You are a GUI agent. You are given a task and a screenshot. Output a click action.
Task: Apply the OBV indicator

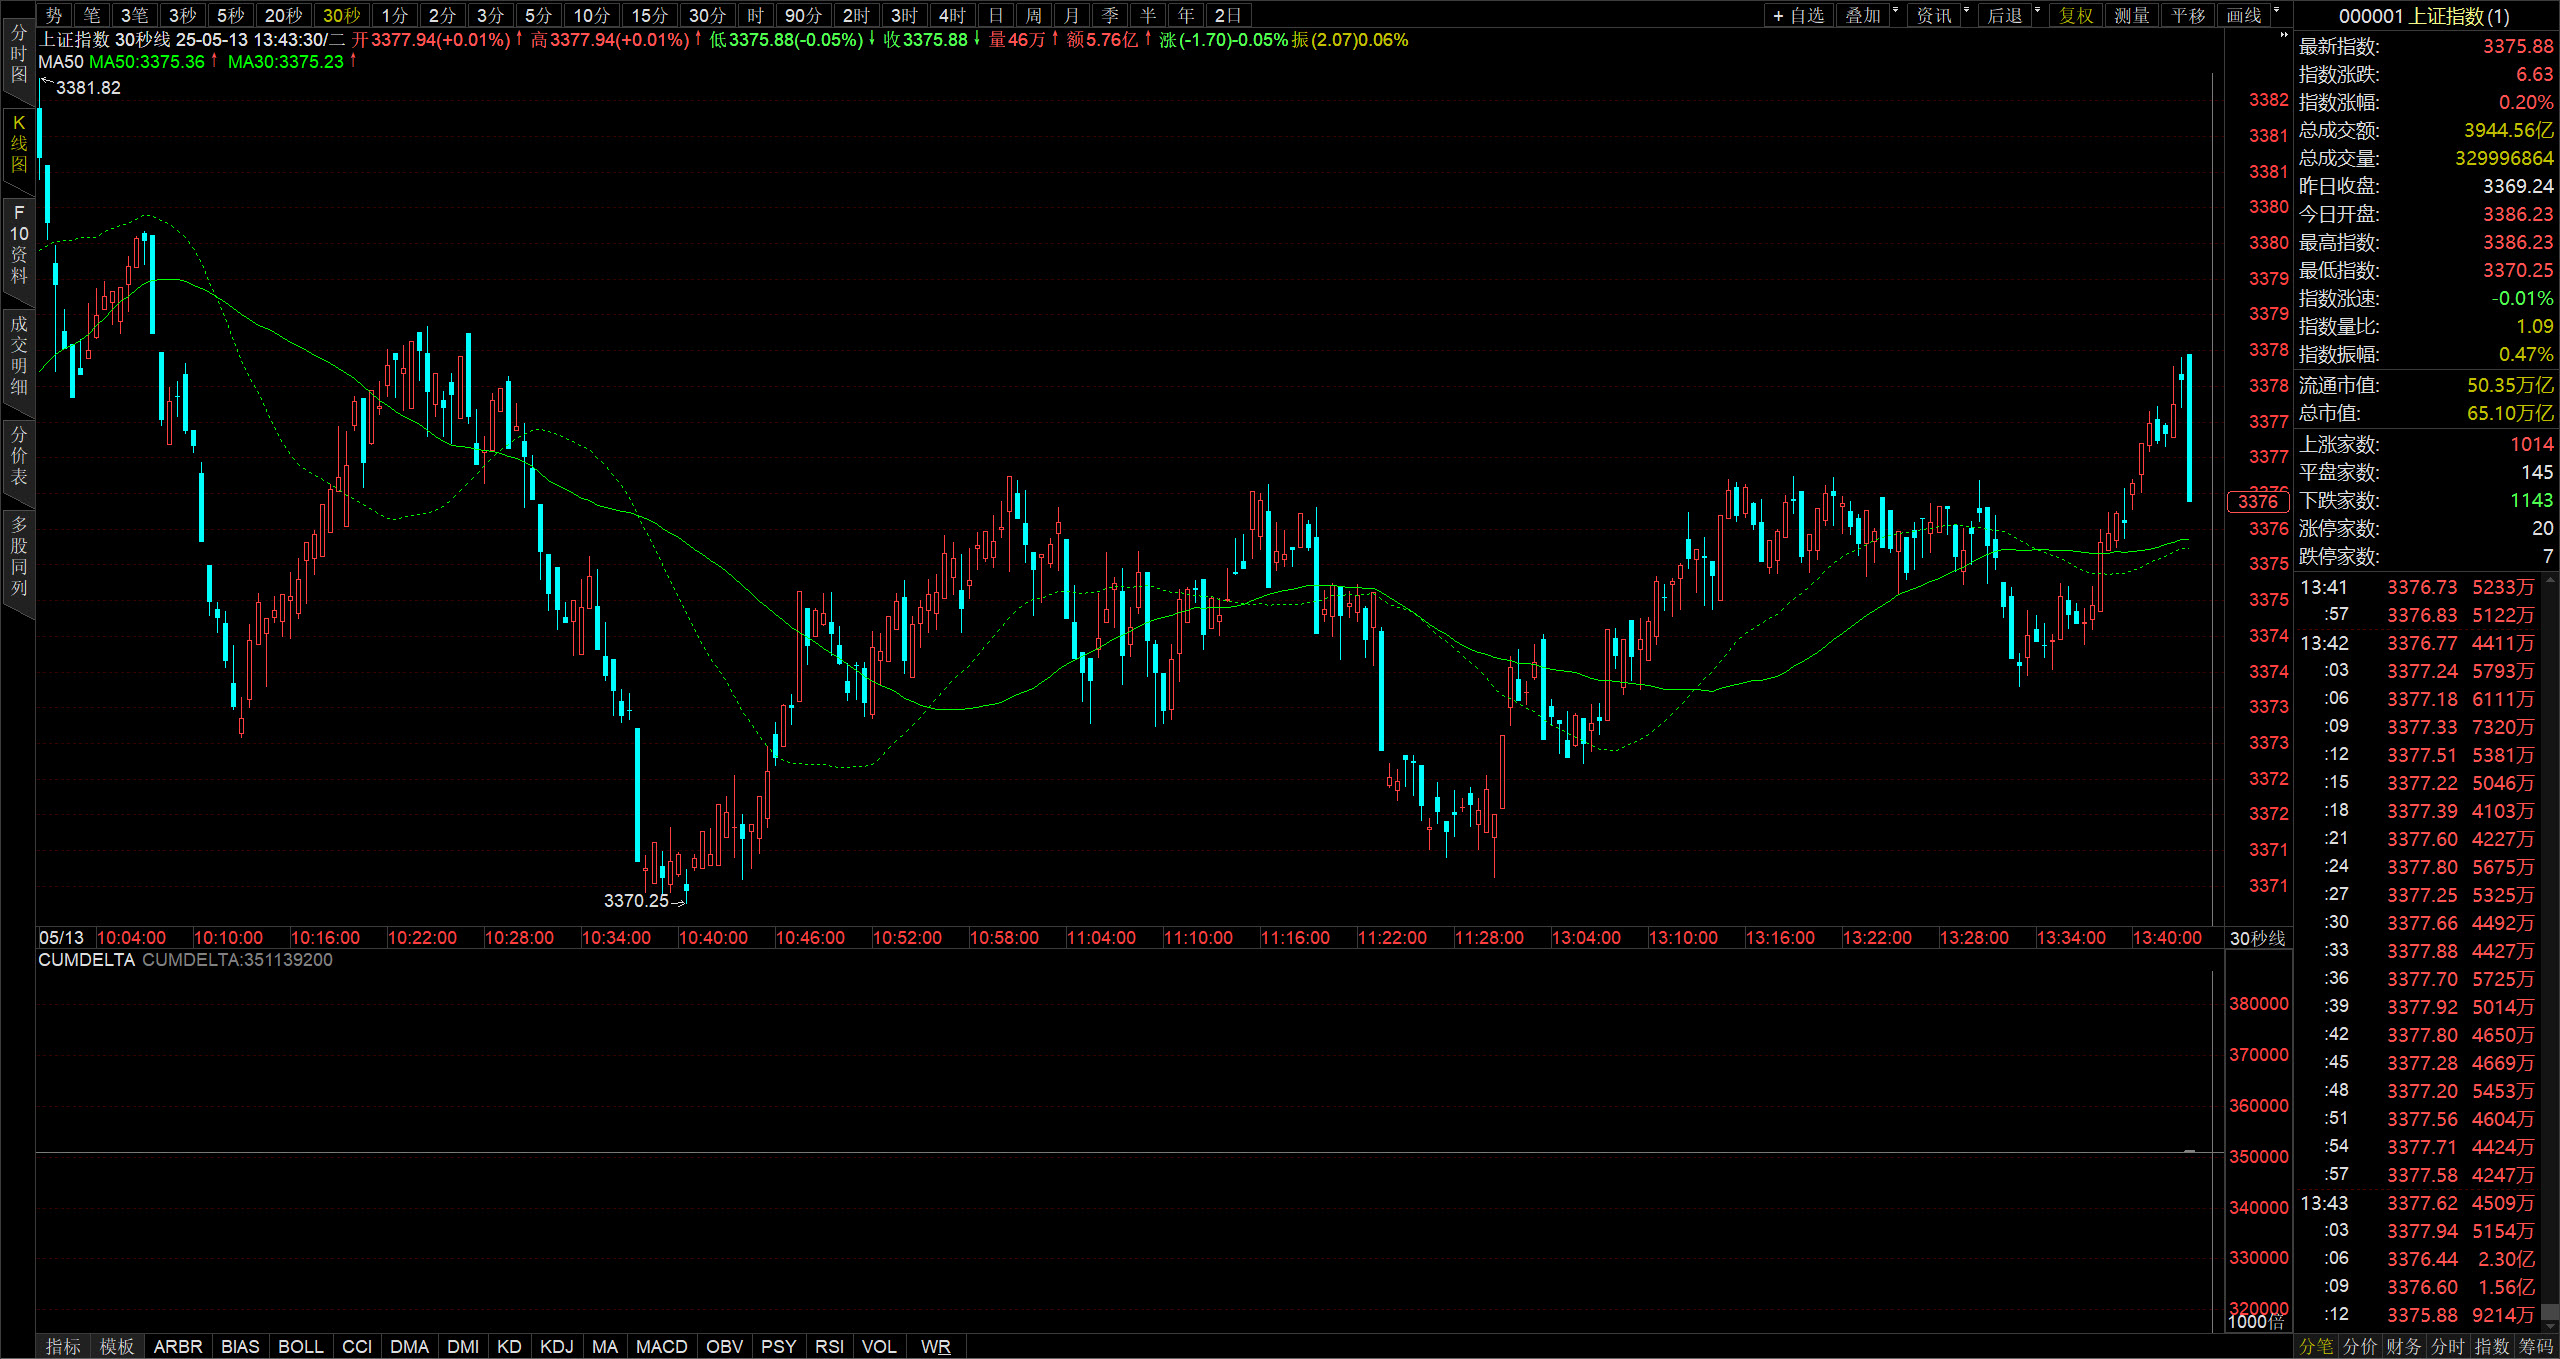724,1346
